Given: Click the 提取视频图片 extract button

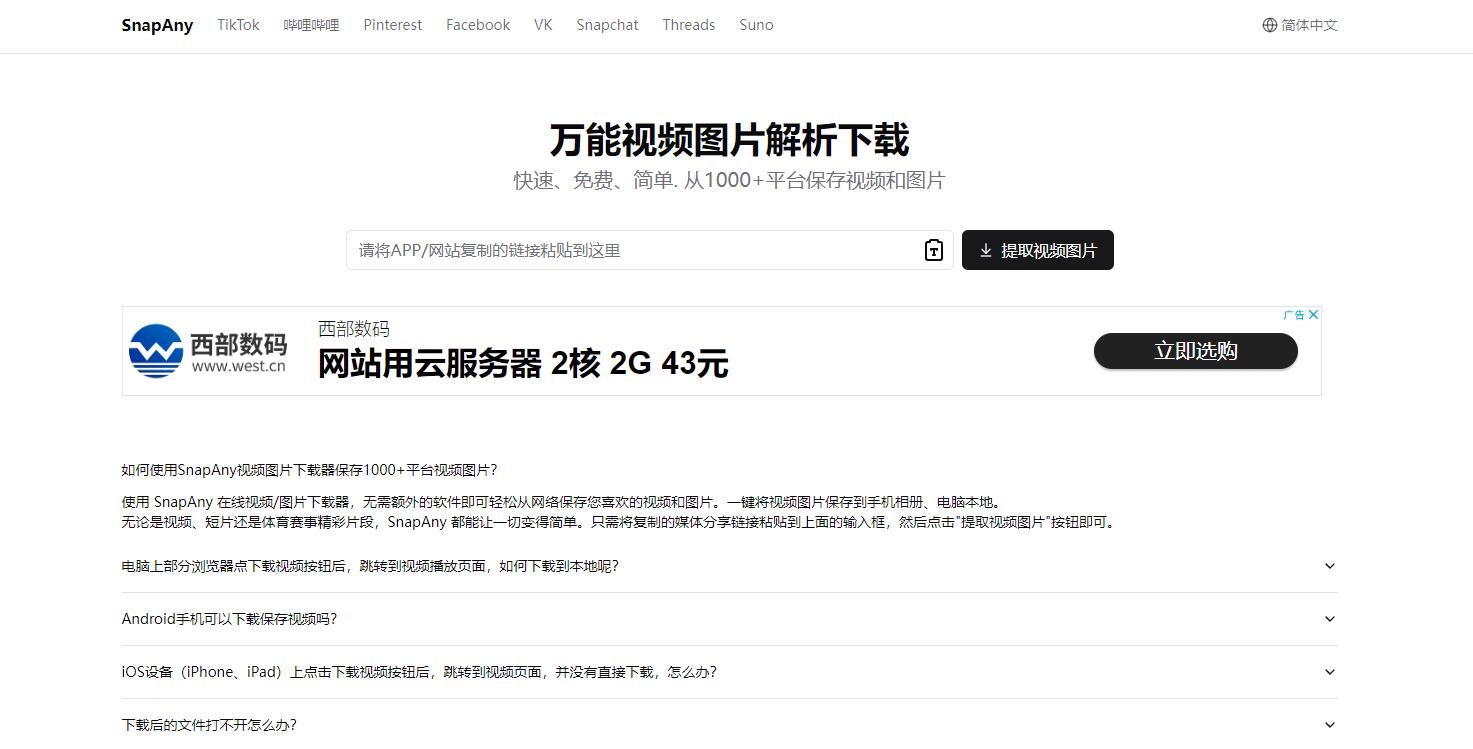Looking at the screenshot, I should pos(1037,250).
